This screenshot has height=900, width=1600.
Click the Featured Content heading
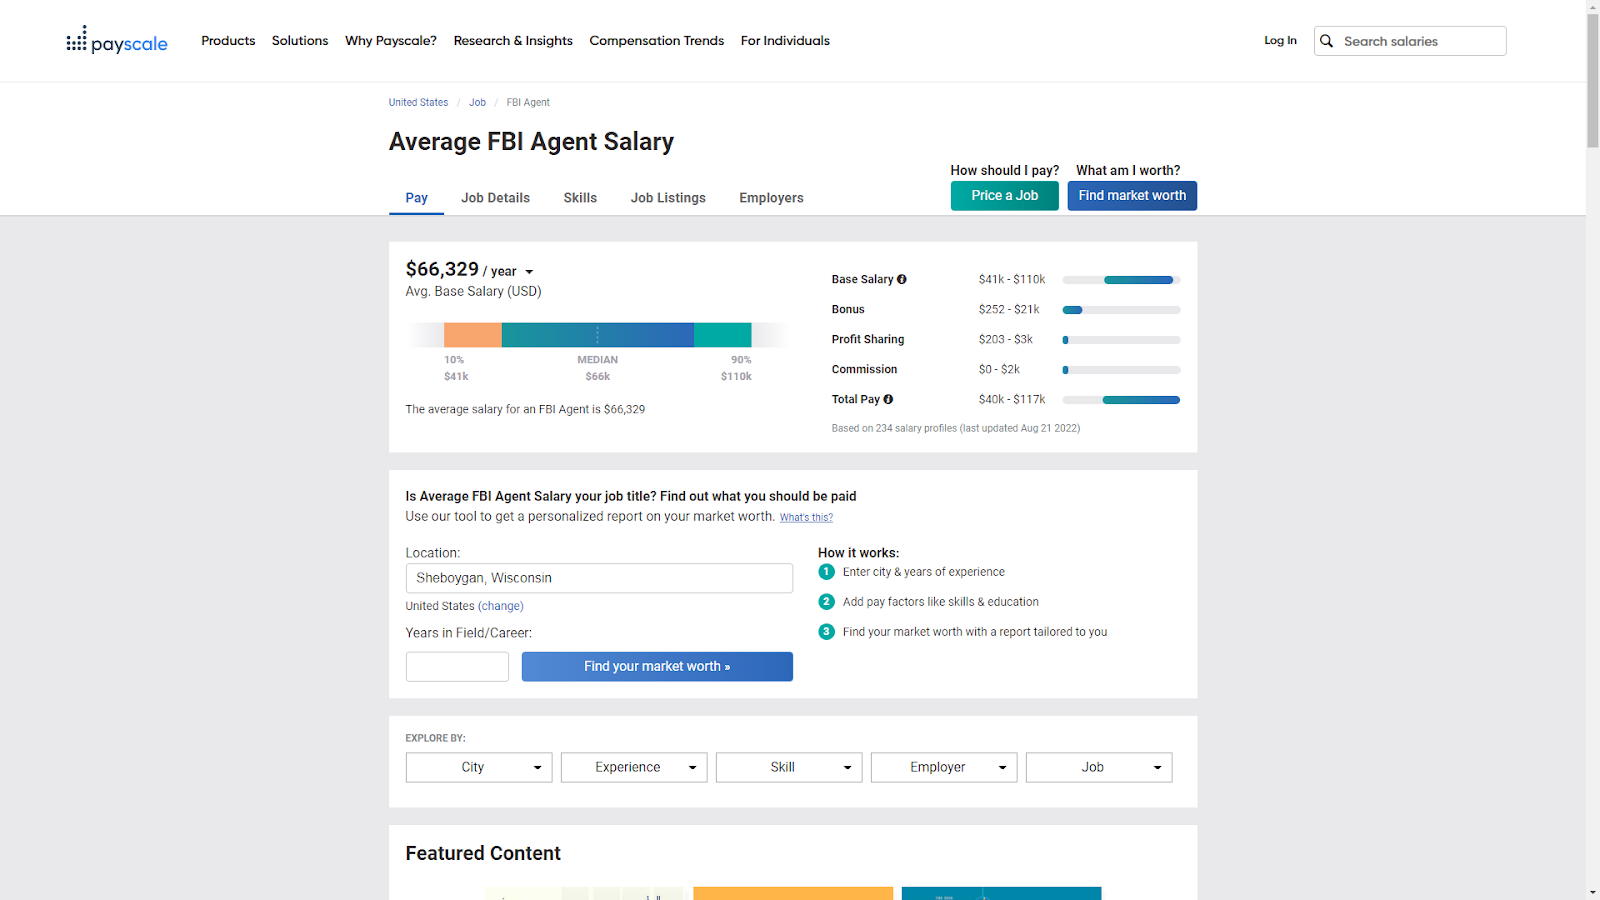coord(483,853)
